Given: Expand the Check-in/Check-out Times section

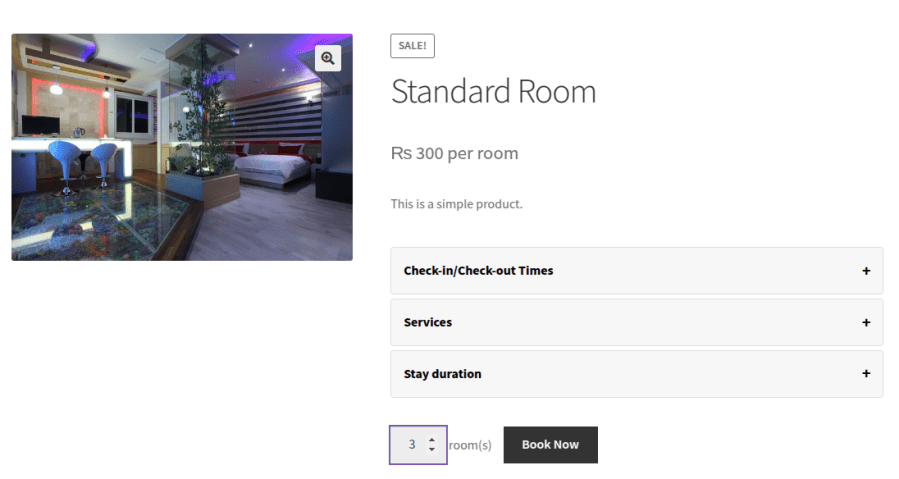Looking at the screenshot, I should (478, 271).
